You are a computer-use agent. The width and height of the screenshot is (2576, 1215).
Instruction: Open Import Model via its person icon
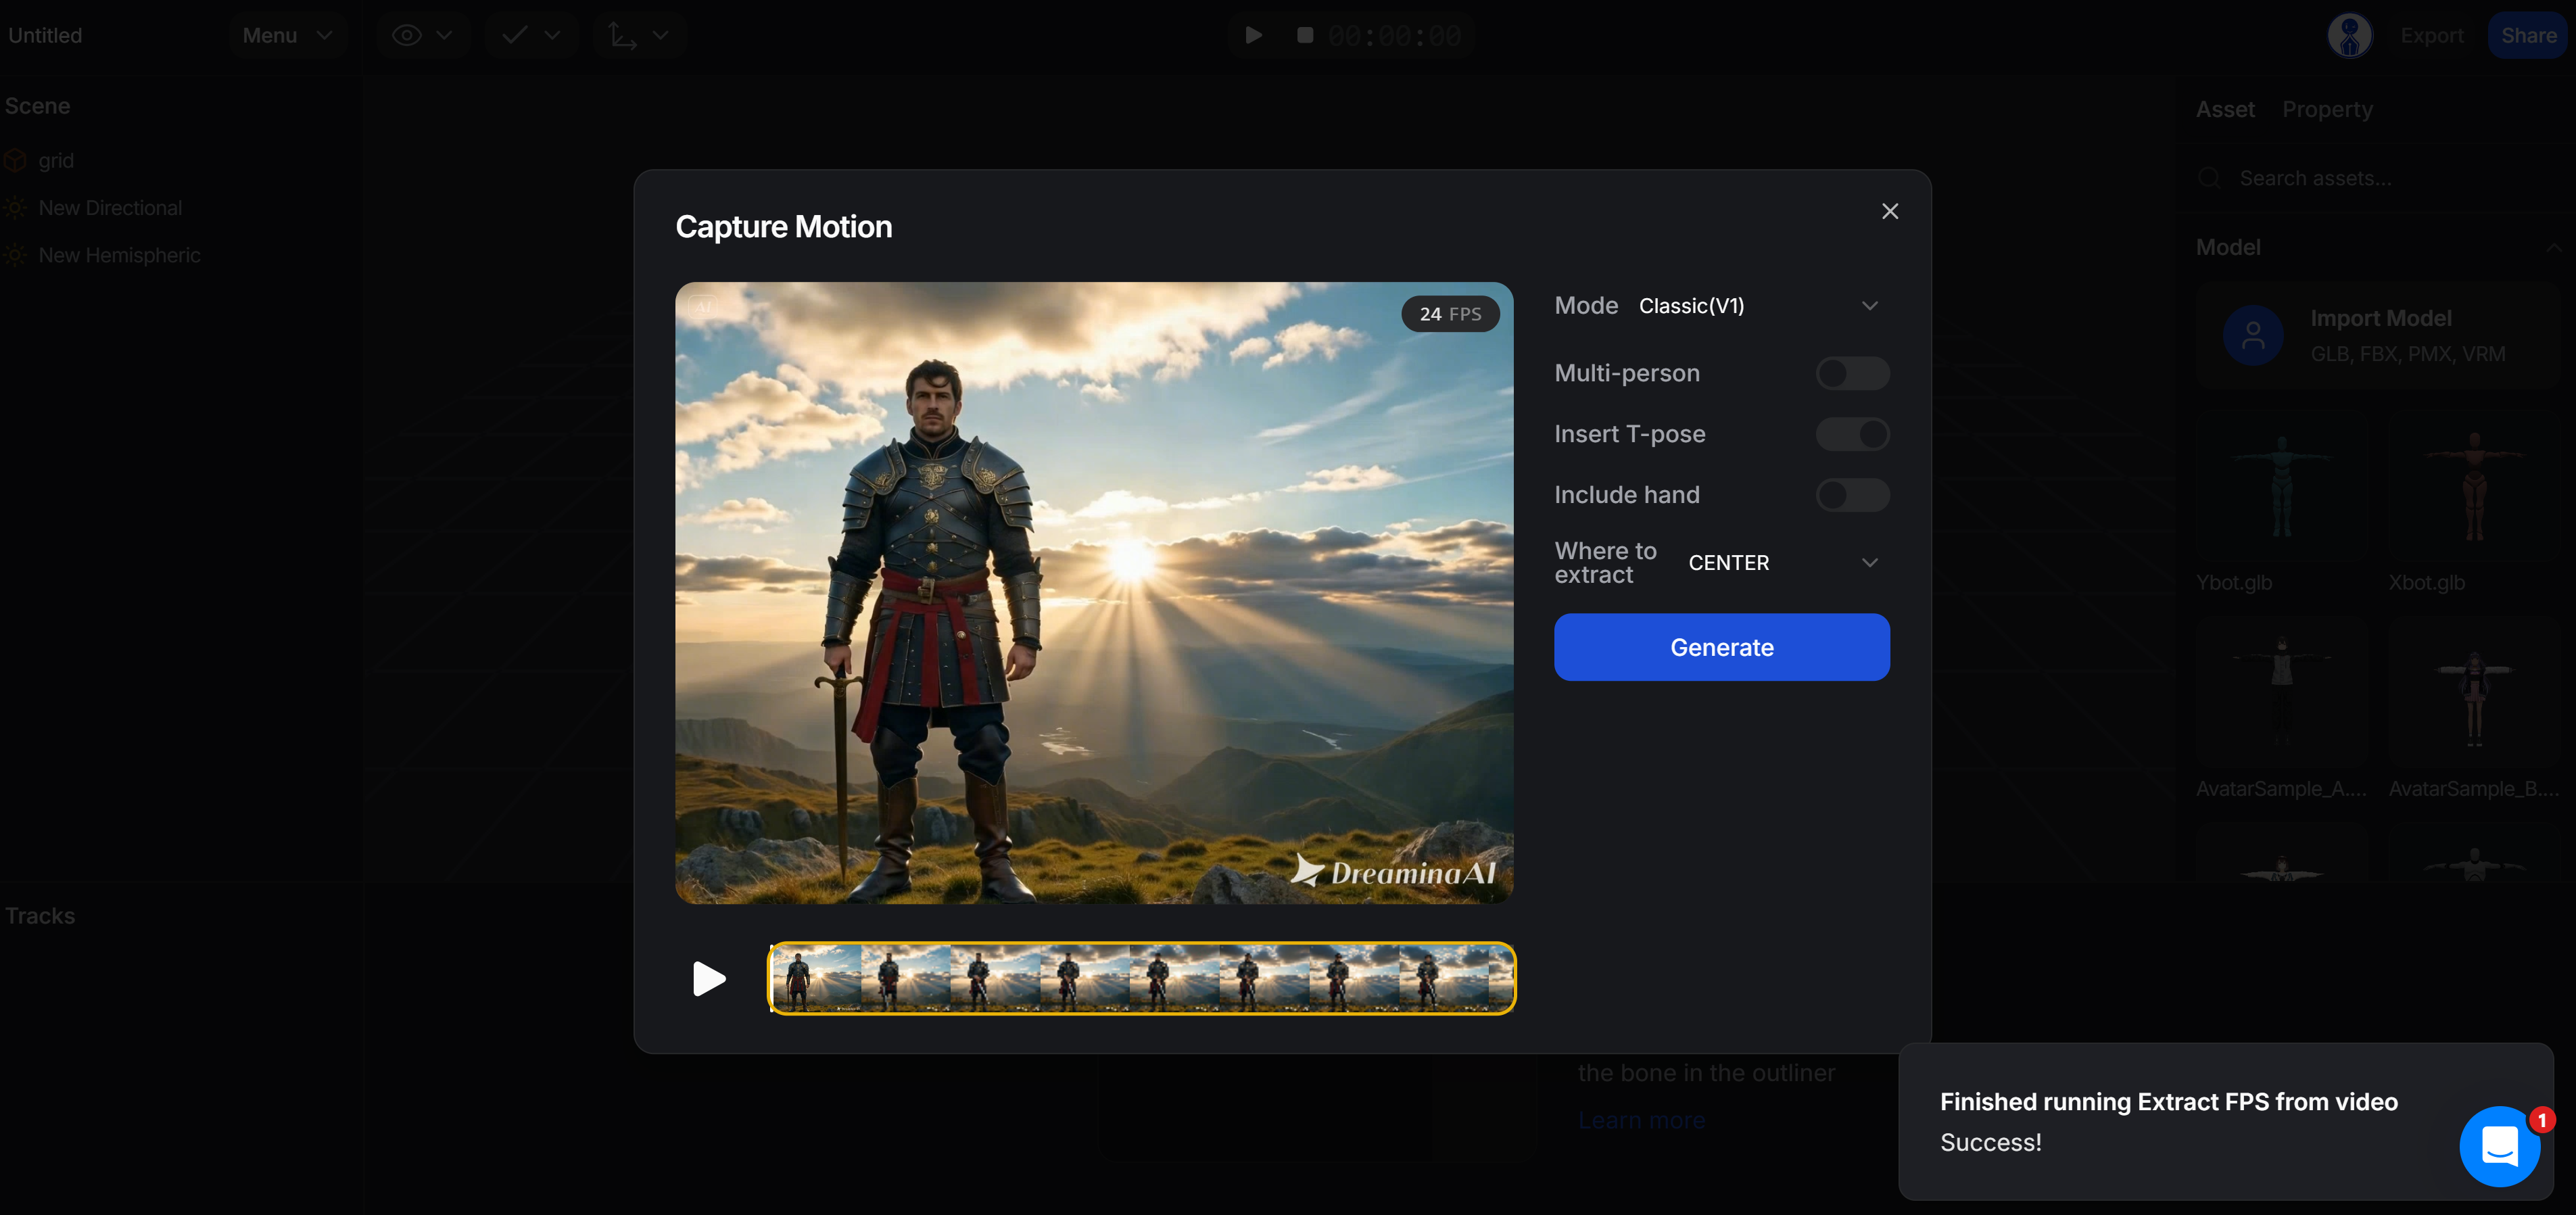[x=2254, y=335]
